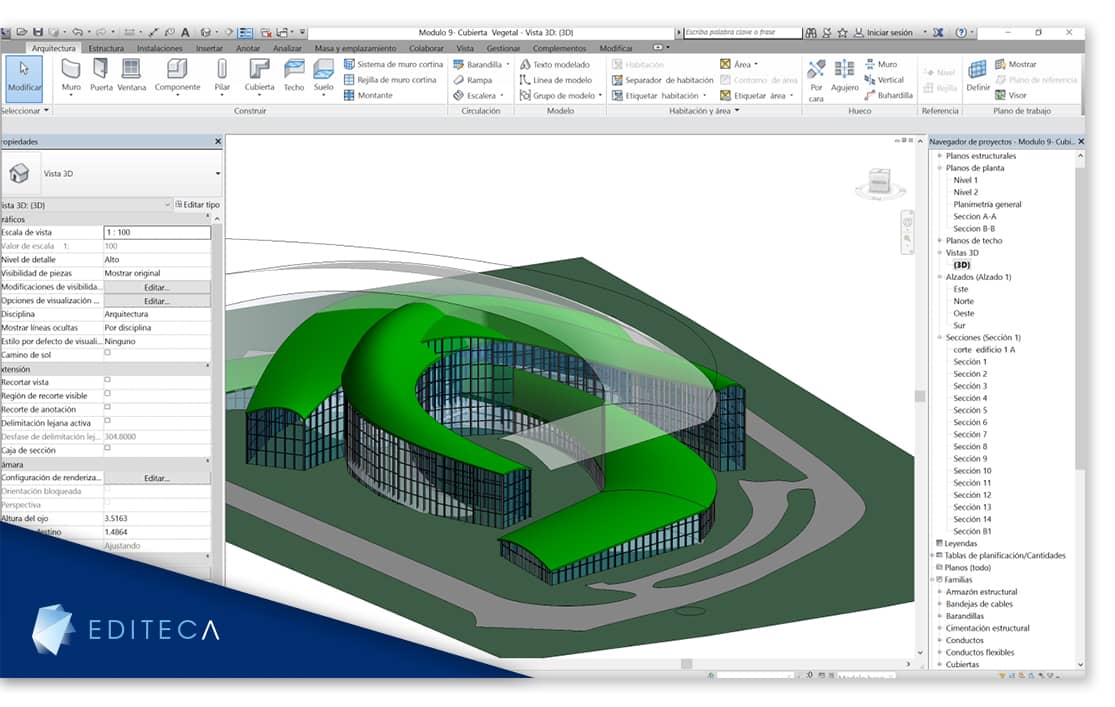Select the Escalera stair tool

479,95
